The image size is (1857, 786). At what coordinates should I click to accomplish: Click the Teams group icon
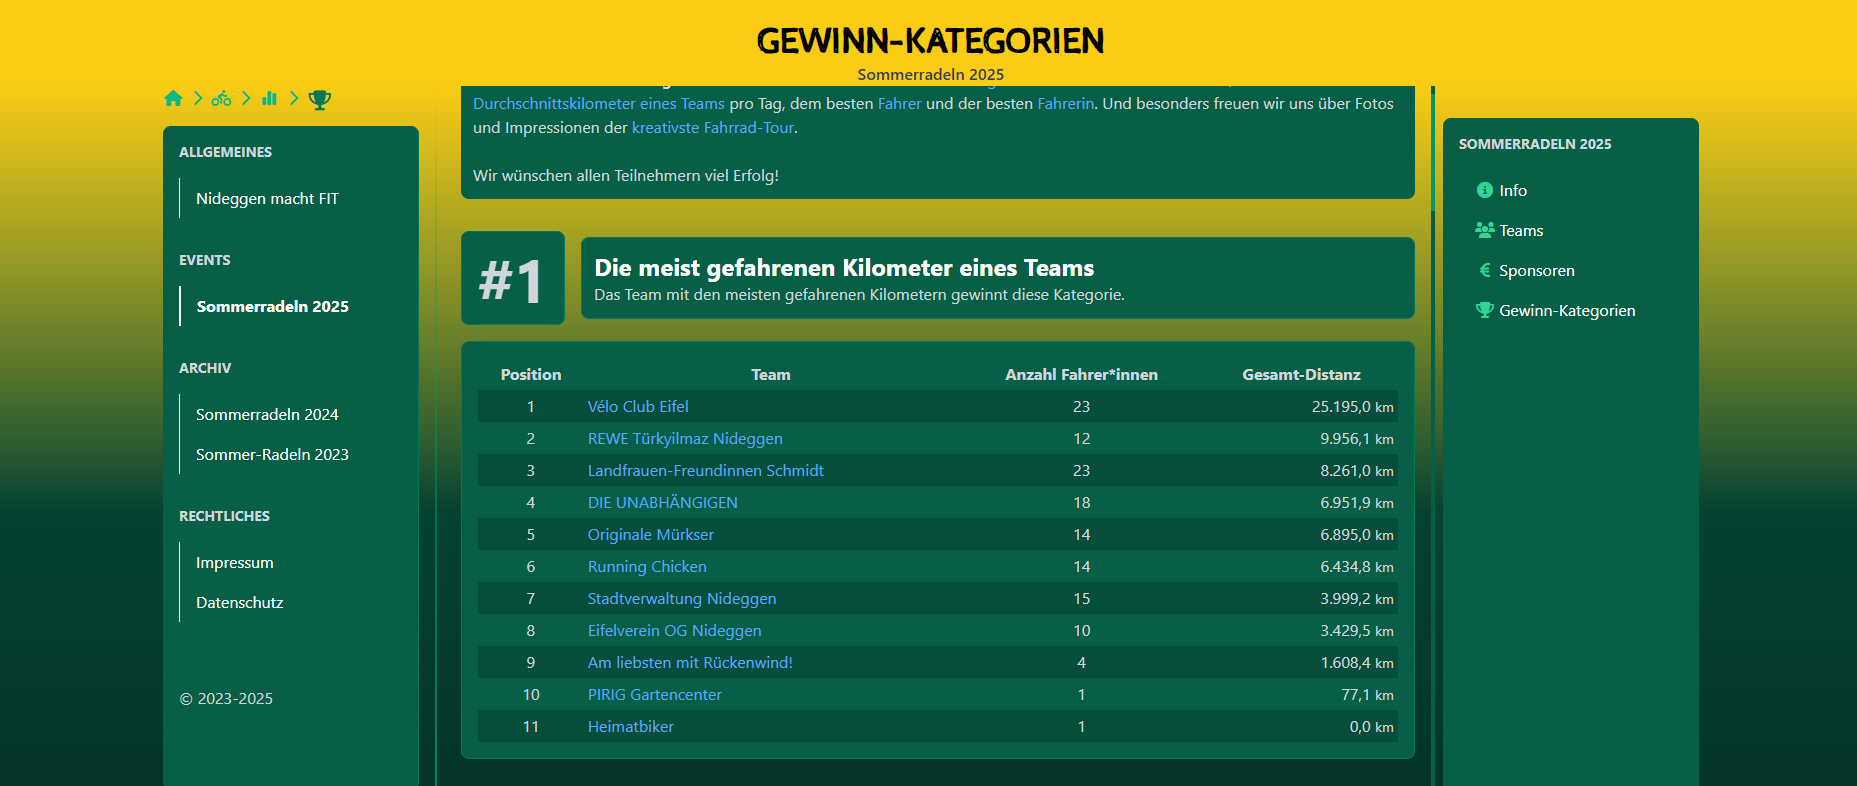point(1484,230)
